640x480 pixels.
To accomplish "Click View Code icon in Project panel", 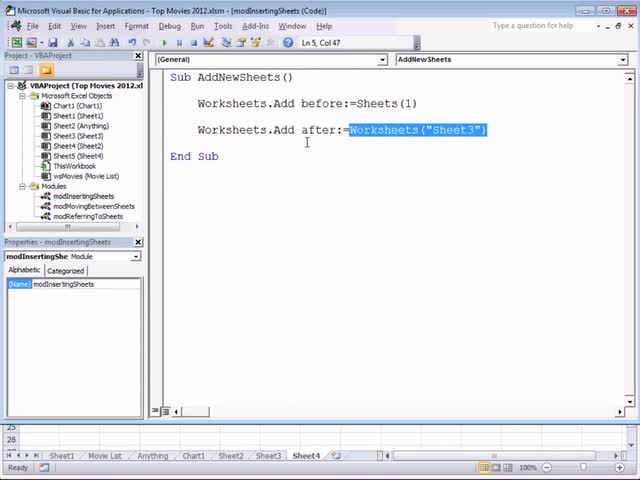I will (x=14, y=70).
